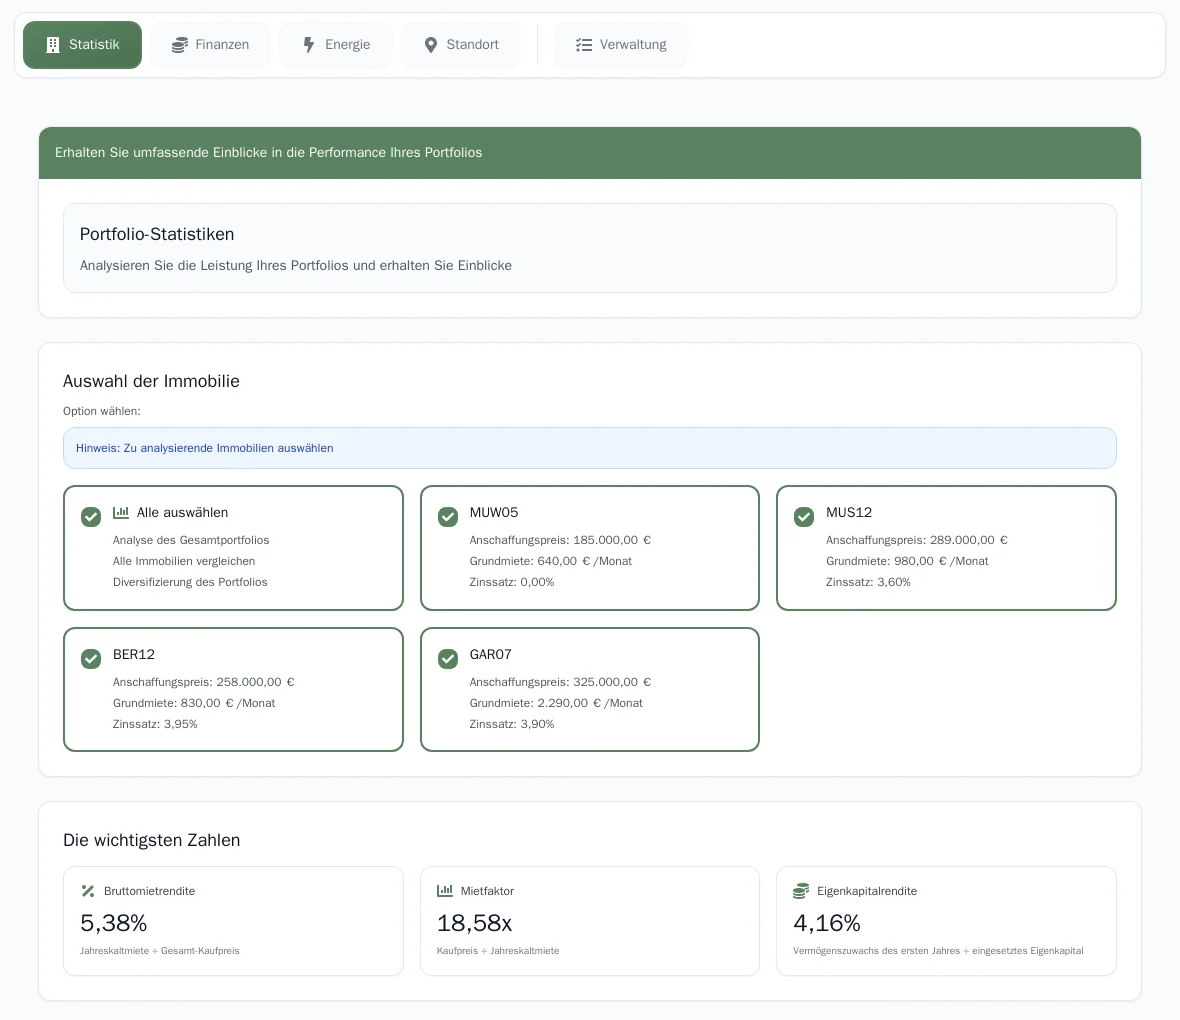Uncheck the MUW05 property checkmark
Image resolution: width=1180 pixels, height=1020 pixels.
pos(448,517)
